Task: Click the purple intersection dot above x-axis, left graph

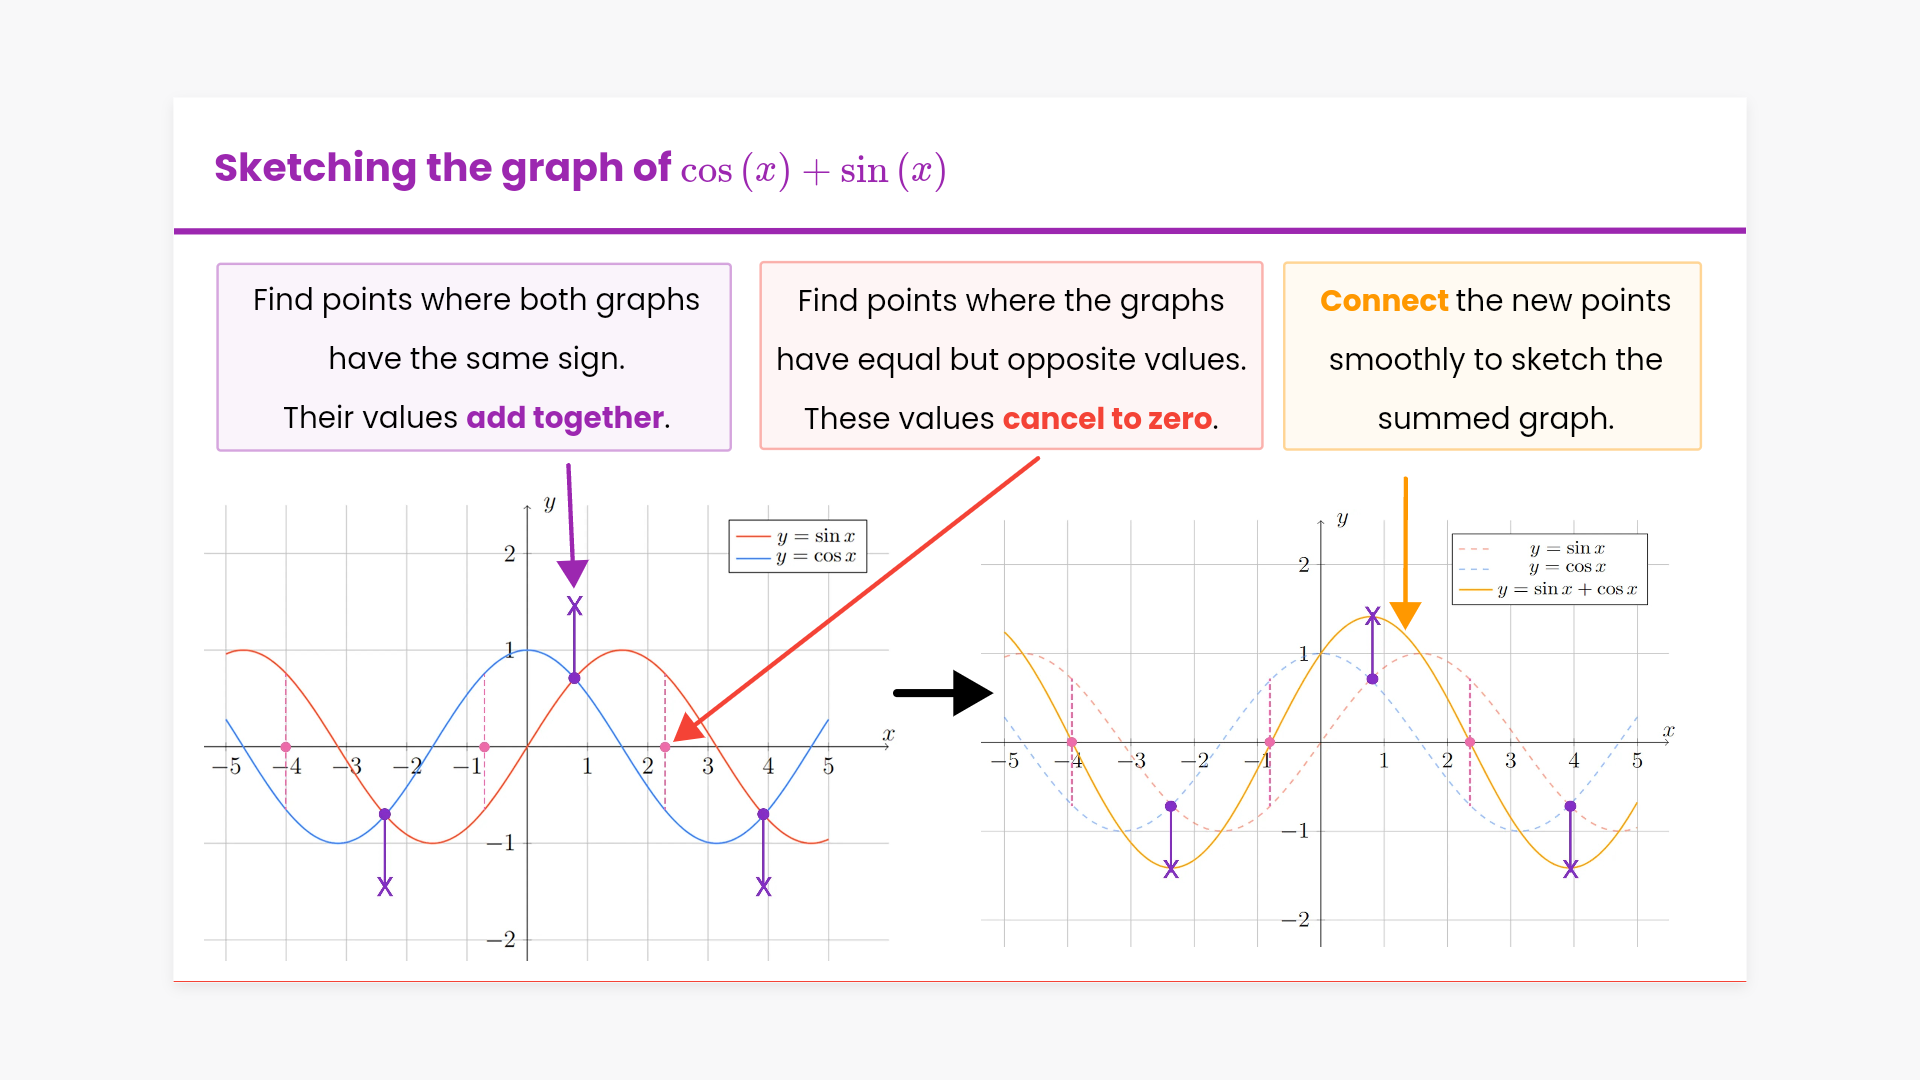Action: pos(574,678)
